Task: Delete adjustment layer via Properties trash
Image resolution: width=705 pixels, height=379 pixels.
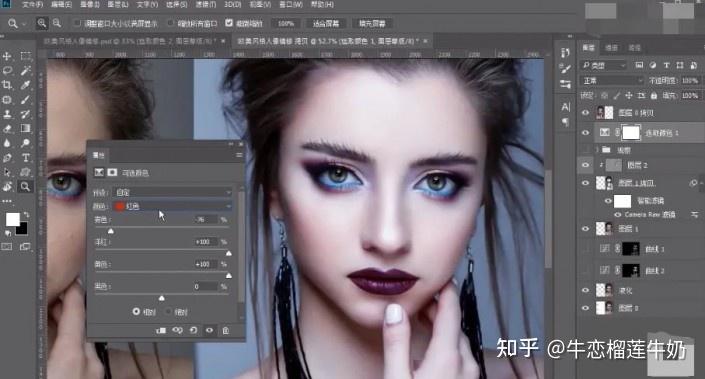Action: (226, 330)
